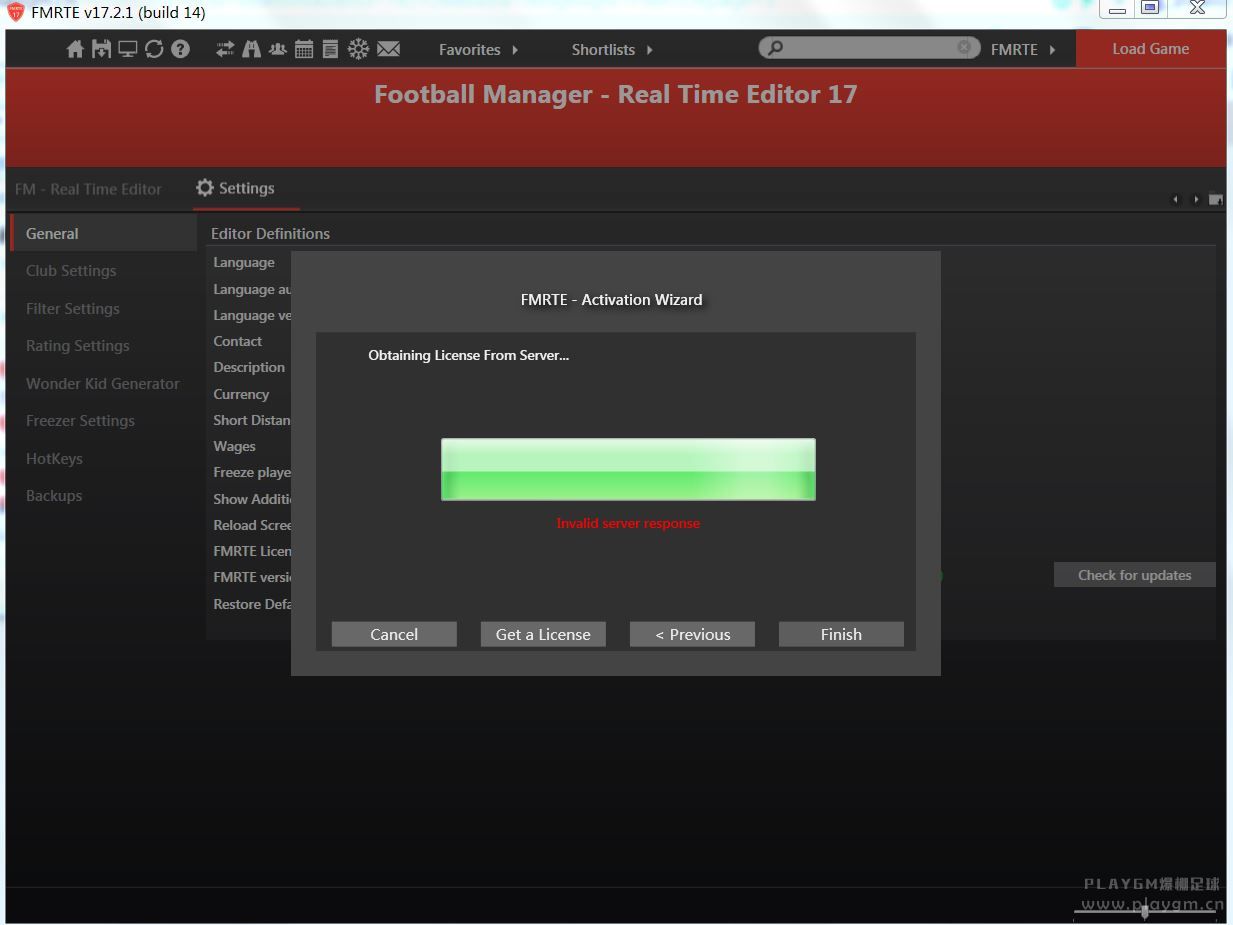
Task: Click the Wages setting label
Action: (234, 446)
